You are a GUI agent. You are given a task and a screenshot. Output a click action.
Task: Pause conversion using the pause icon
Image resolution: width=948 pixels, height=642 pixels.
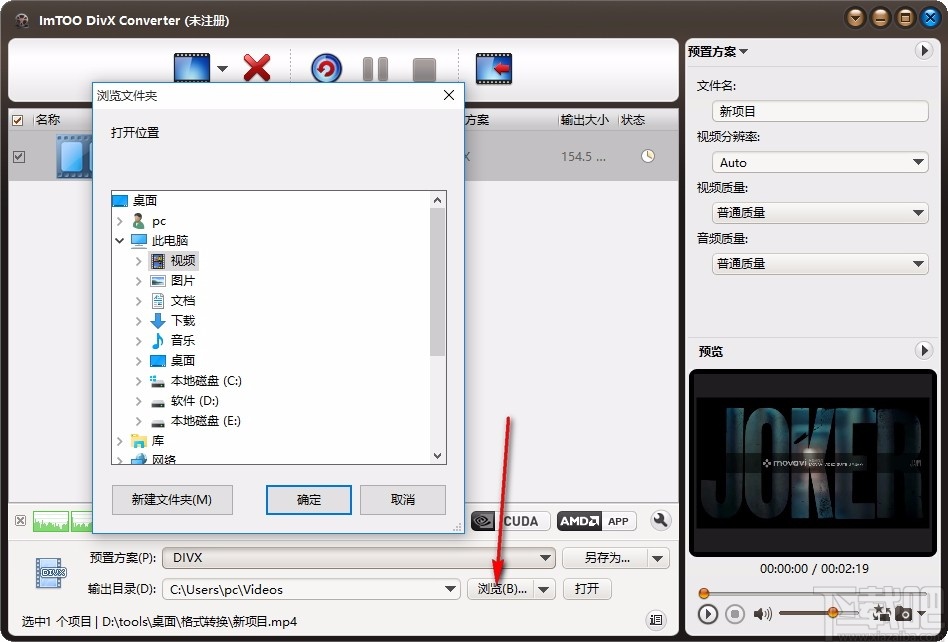pyautogui.click(x=375, y=67)
